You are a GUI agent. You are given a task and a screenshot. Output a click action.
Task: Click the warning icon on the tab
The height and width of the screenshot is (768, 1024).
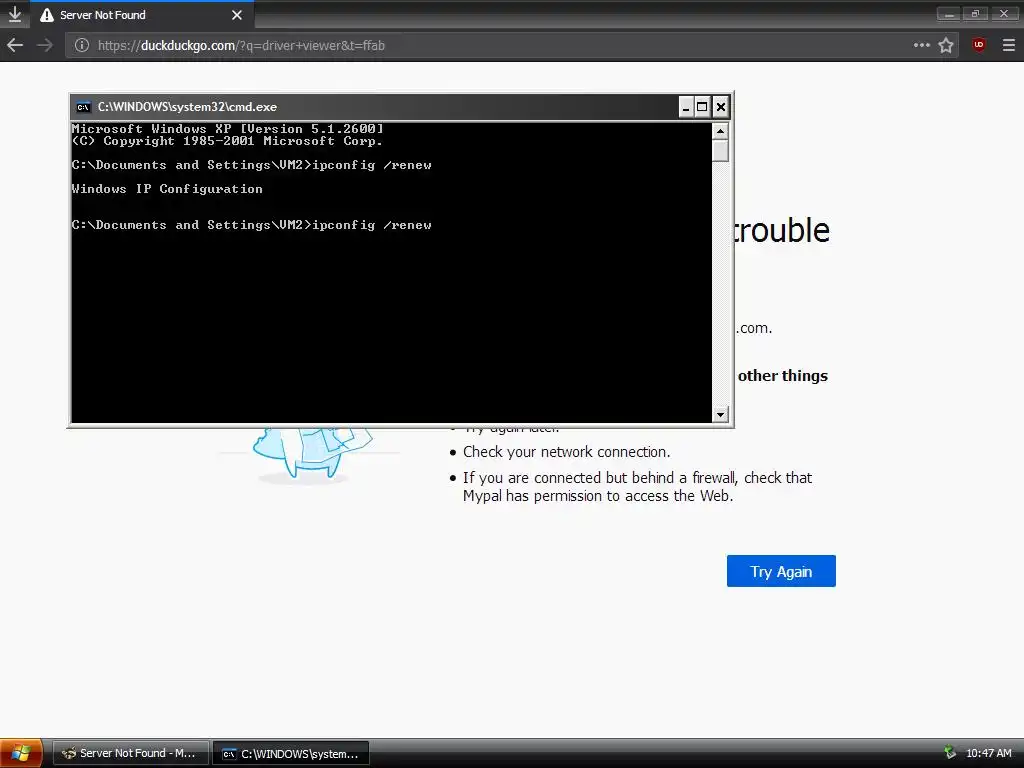pos(47,14)
